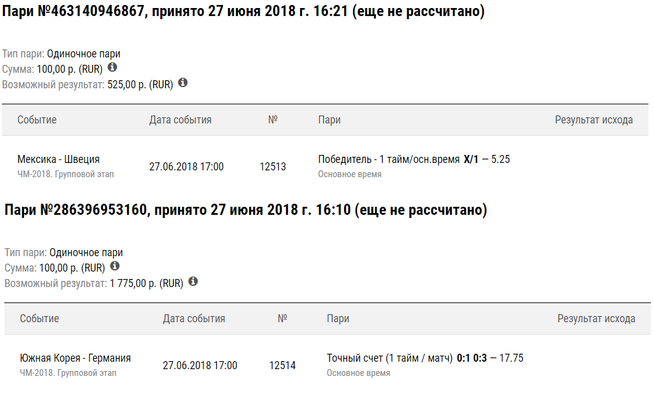Click Результат исхода header in first table
The height and width of the screenshot is (400, 654).
594,120
